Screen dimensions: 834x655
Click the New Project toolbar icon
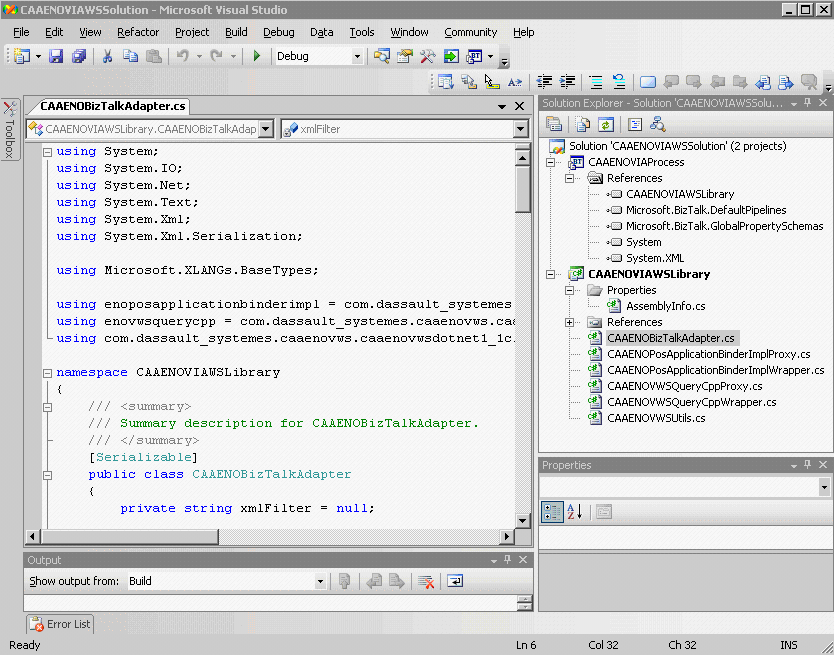(22, 56)
